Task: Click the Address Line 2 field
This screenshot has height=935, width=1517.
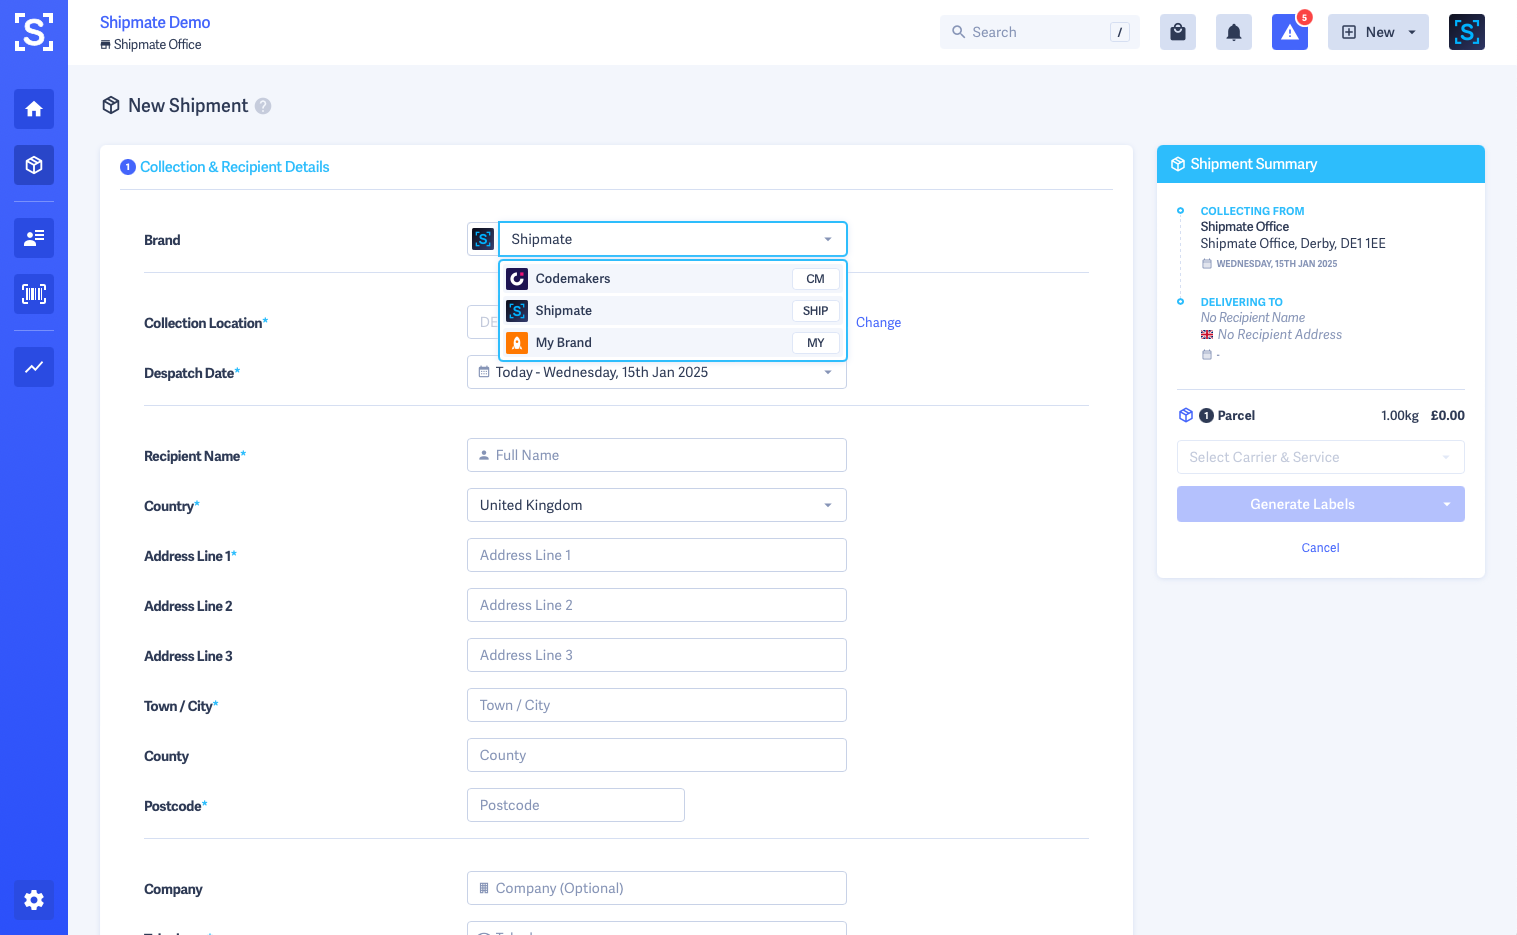Action: tap(657, 605)
